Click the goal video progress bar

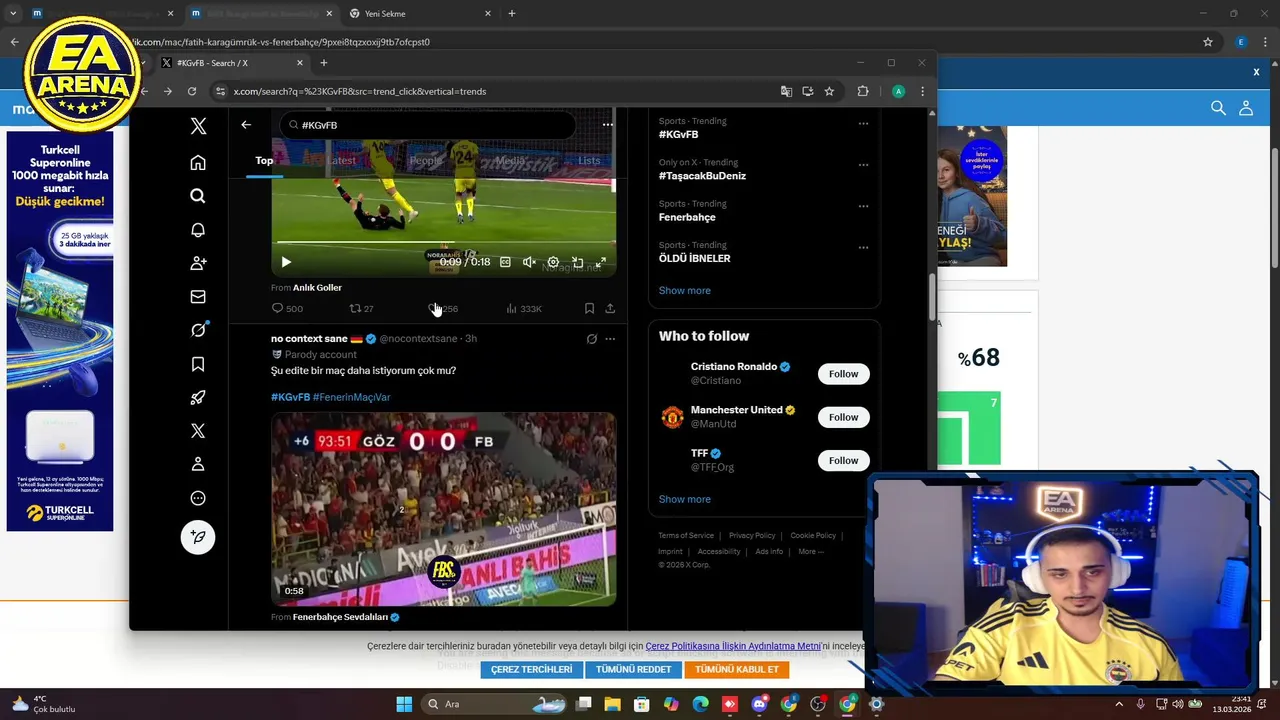tap(444, 242)
